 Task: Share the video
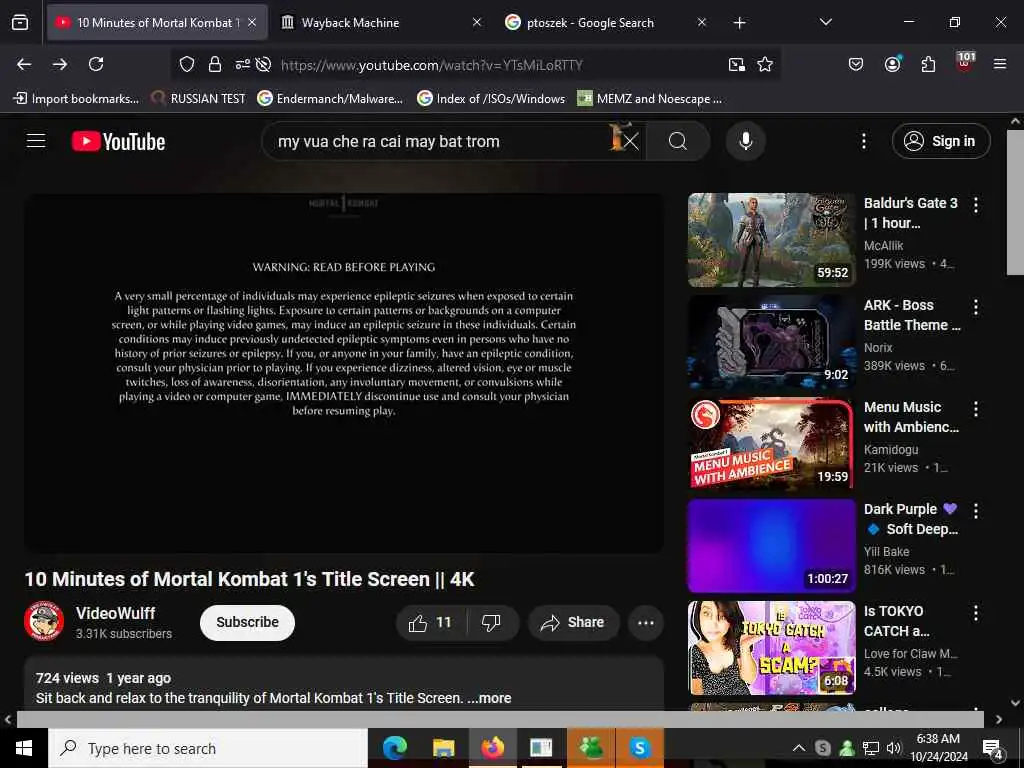[573, 623]
